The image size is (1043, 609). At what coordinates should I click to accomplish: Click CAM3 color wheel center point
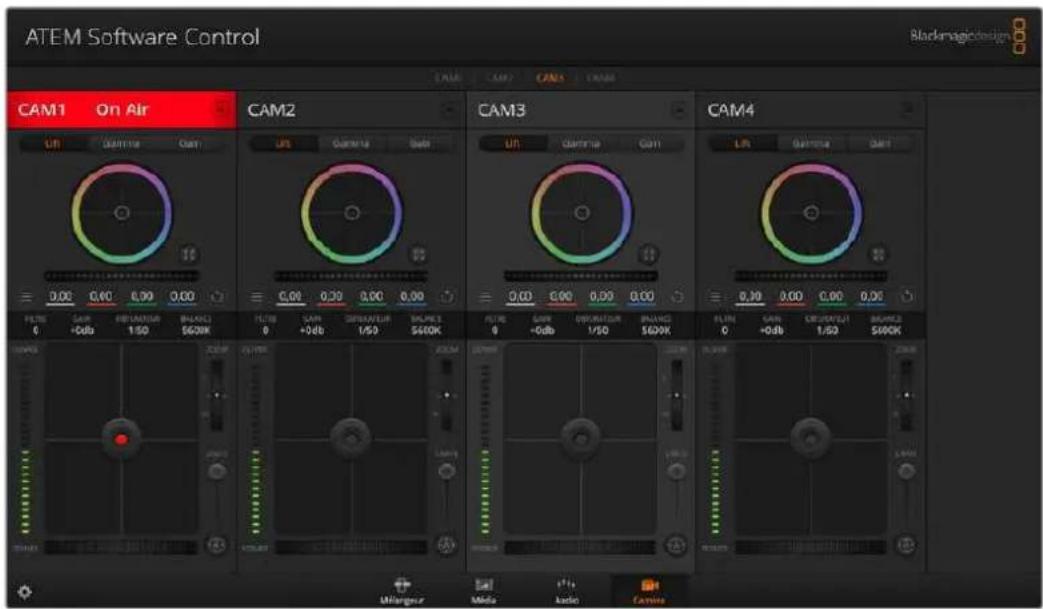point(582,213)
